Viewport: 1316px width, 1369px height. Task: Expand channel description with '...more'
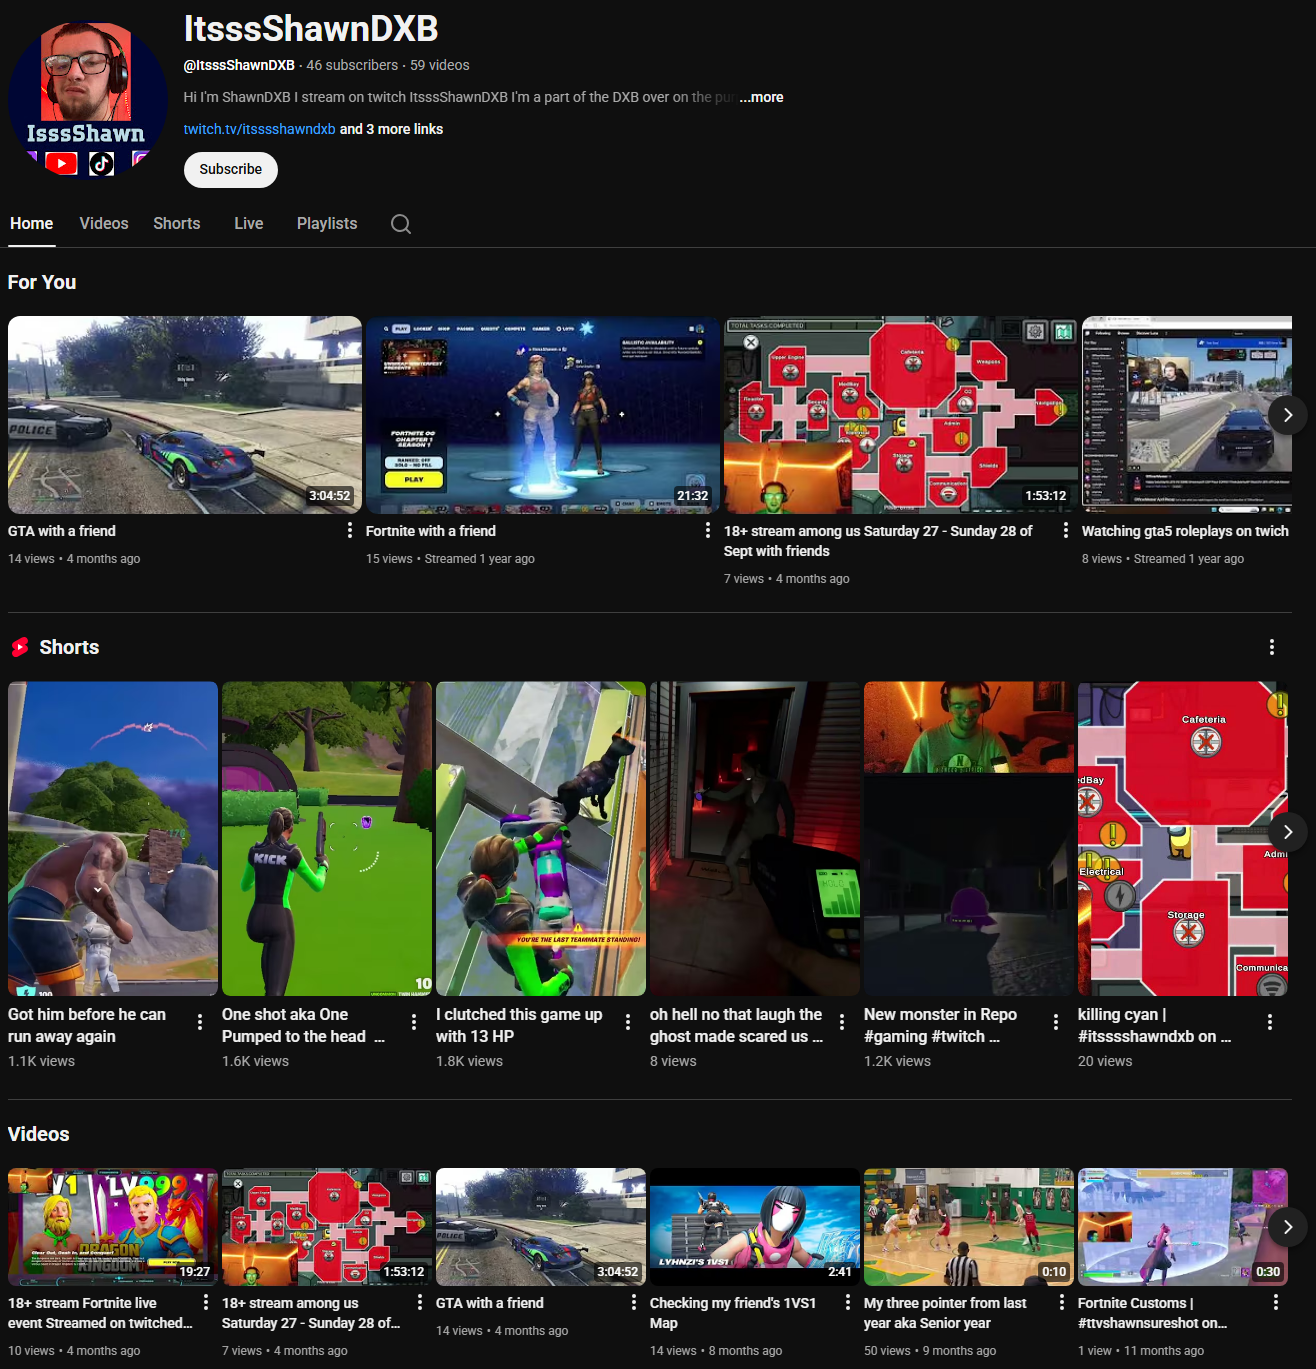click(761, 97)
